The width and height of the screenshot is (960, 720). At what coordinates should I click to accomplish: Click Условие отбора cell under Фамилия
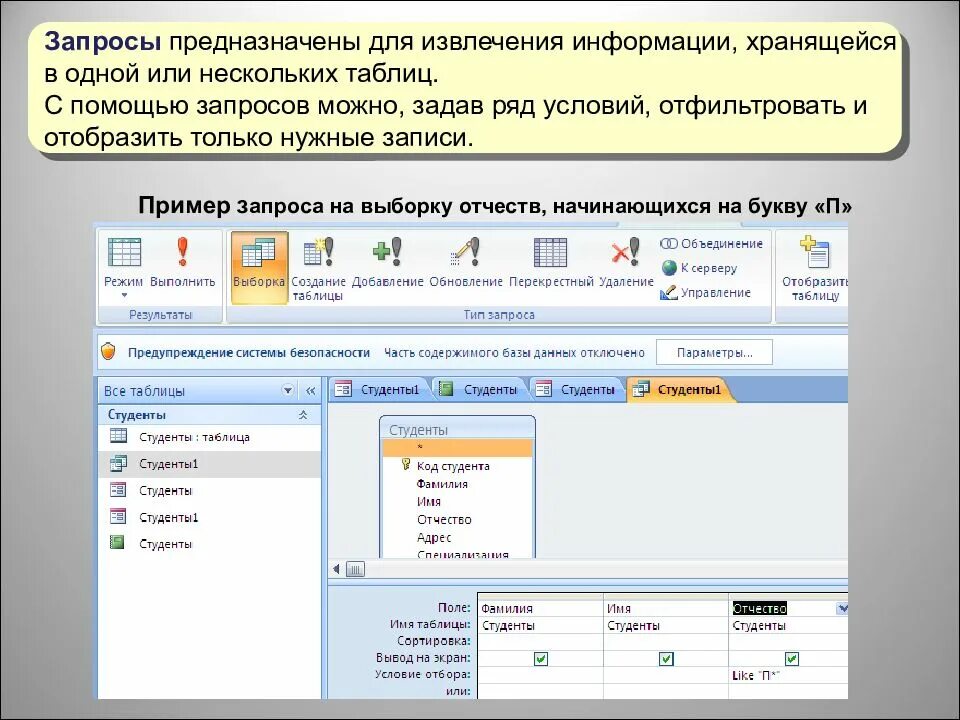pos(540,675)
